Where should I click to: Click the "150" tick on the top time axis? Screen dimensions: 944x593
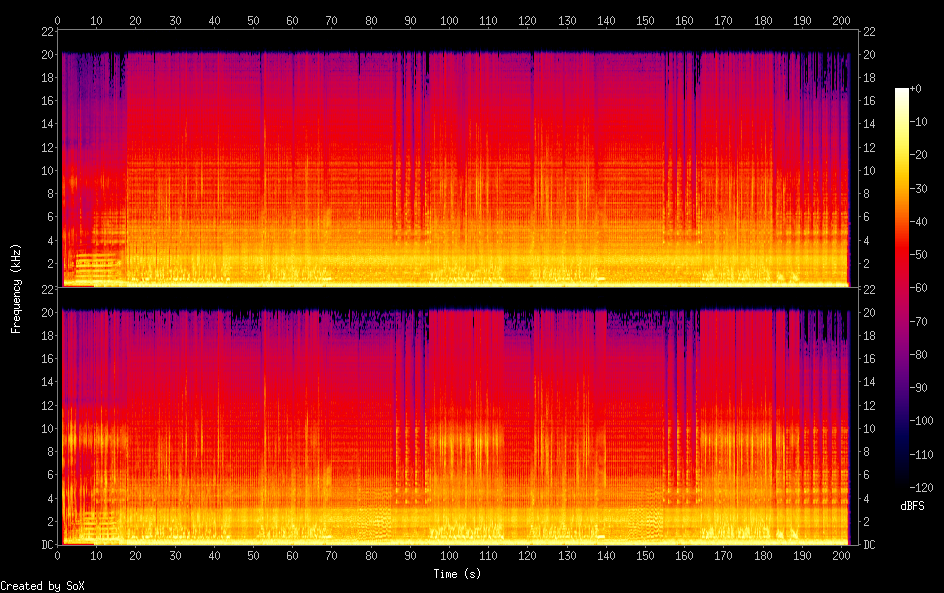pyautogui.click(x=645, y=20)
